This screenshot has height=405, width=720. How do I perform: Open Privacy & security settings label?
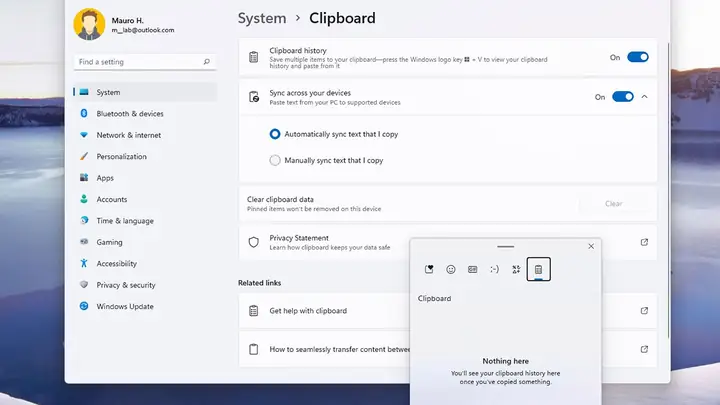coord(126,285)
